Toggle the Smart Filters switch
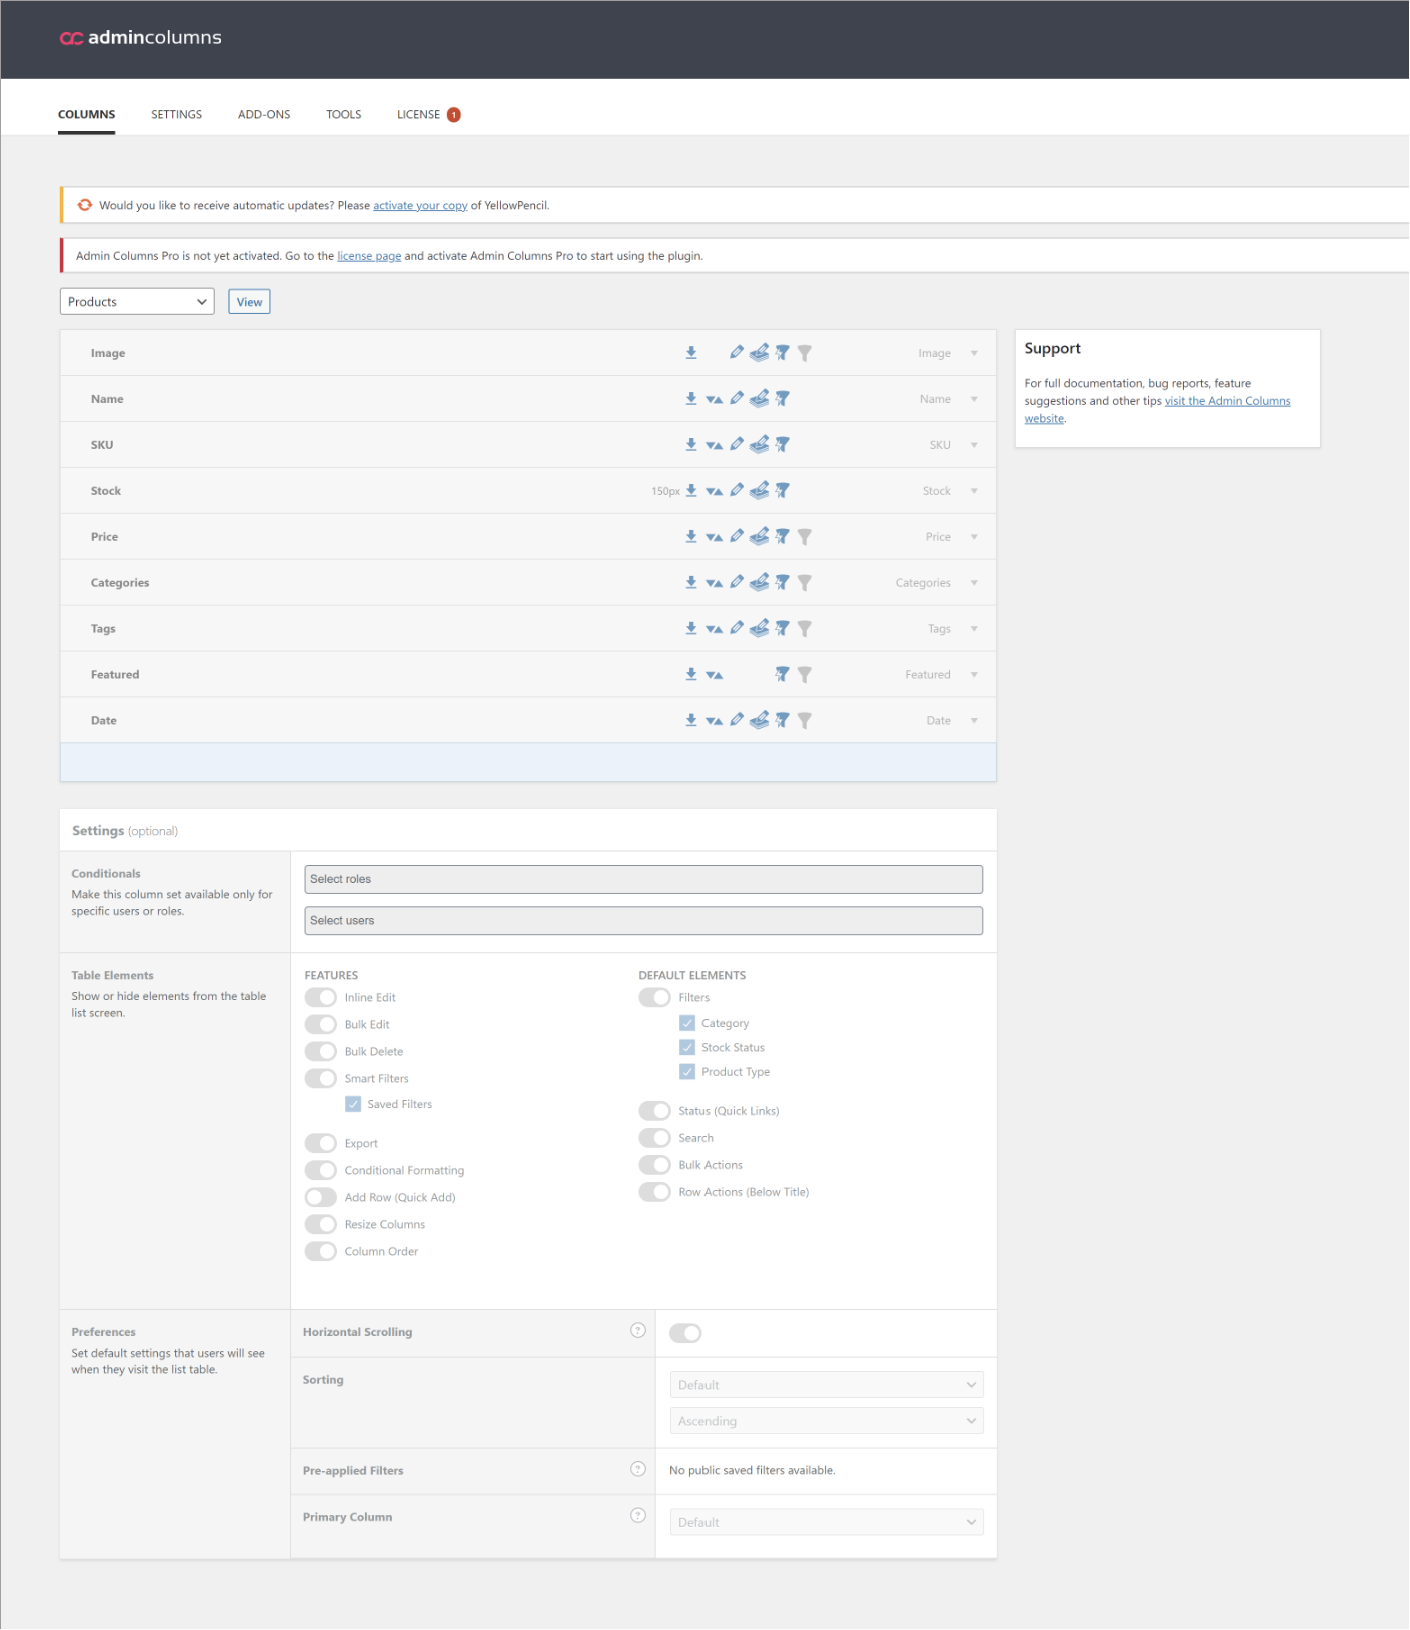 [x=321, y=1079]
